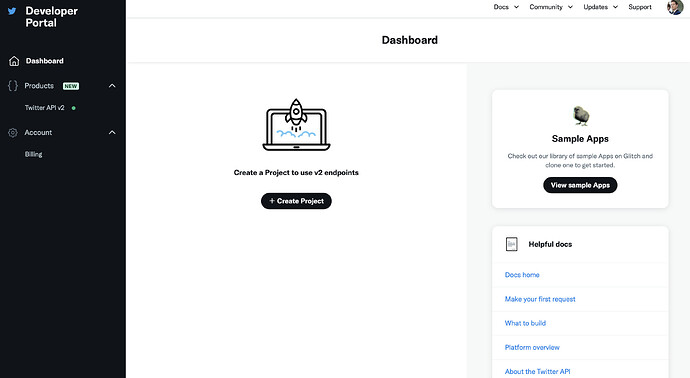Click the Sample Apps heading
690x378 pixels.
pos(580,139)
